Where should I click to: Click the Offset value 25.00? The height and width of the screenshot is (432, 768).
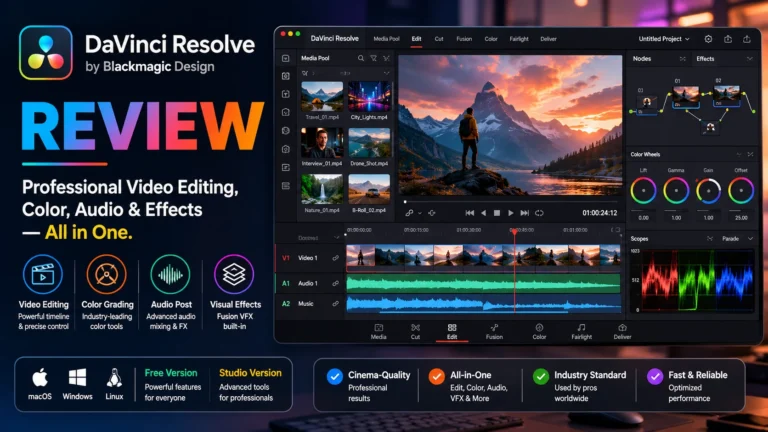click(741, 217)
